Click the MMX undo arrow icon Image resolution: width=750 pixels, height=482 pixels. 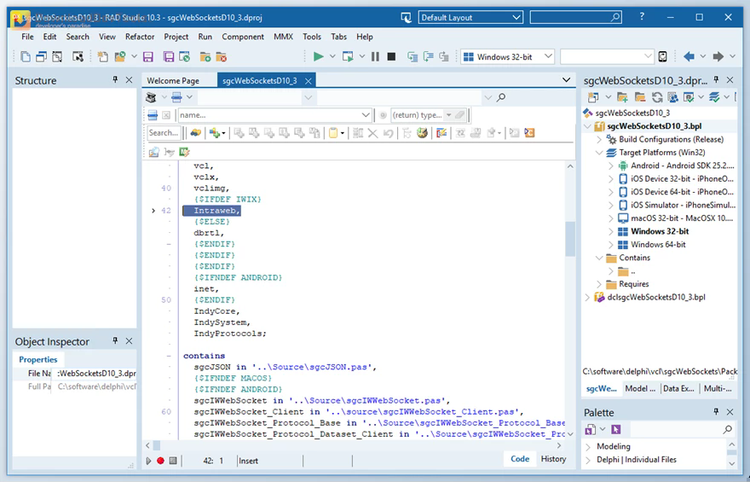coord(388,133)
